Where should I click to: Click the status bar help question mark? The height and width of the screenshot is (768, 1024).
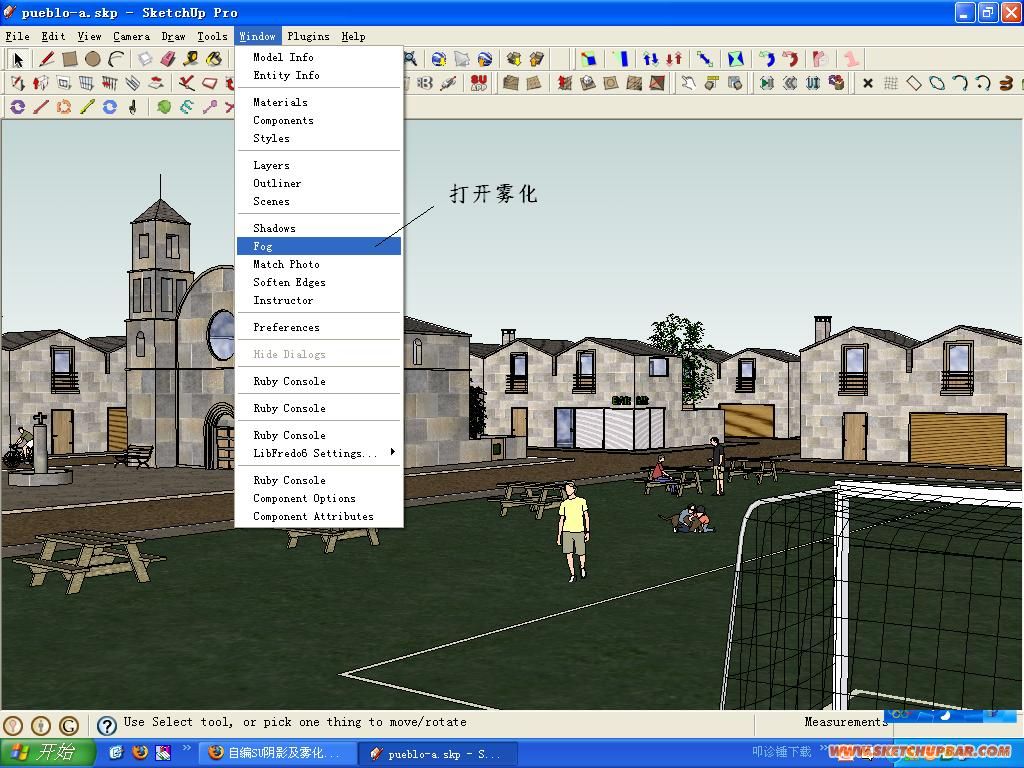coord(106,725)
